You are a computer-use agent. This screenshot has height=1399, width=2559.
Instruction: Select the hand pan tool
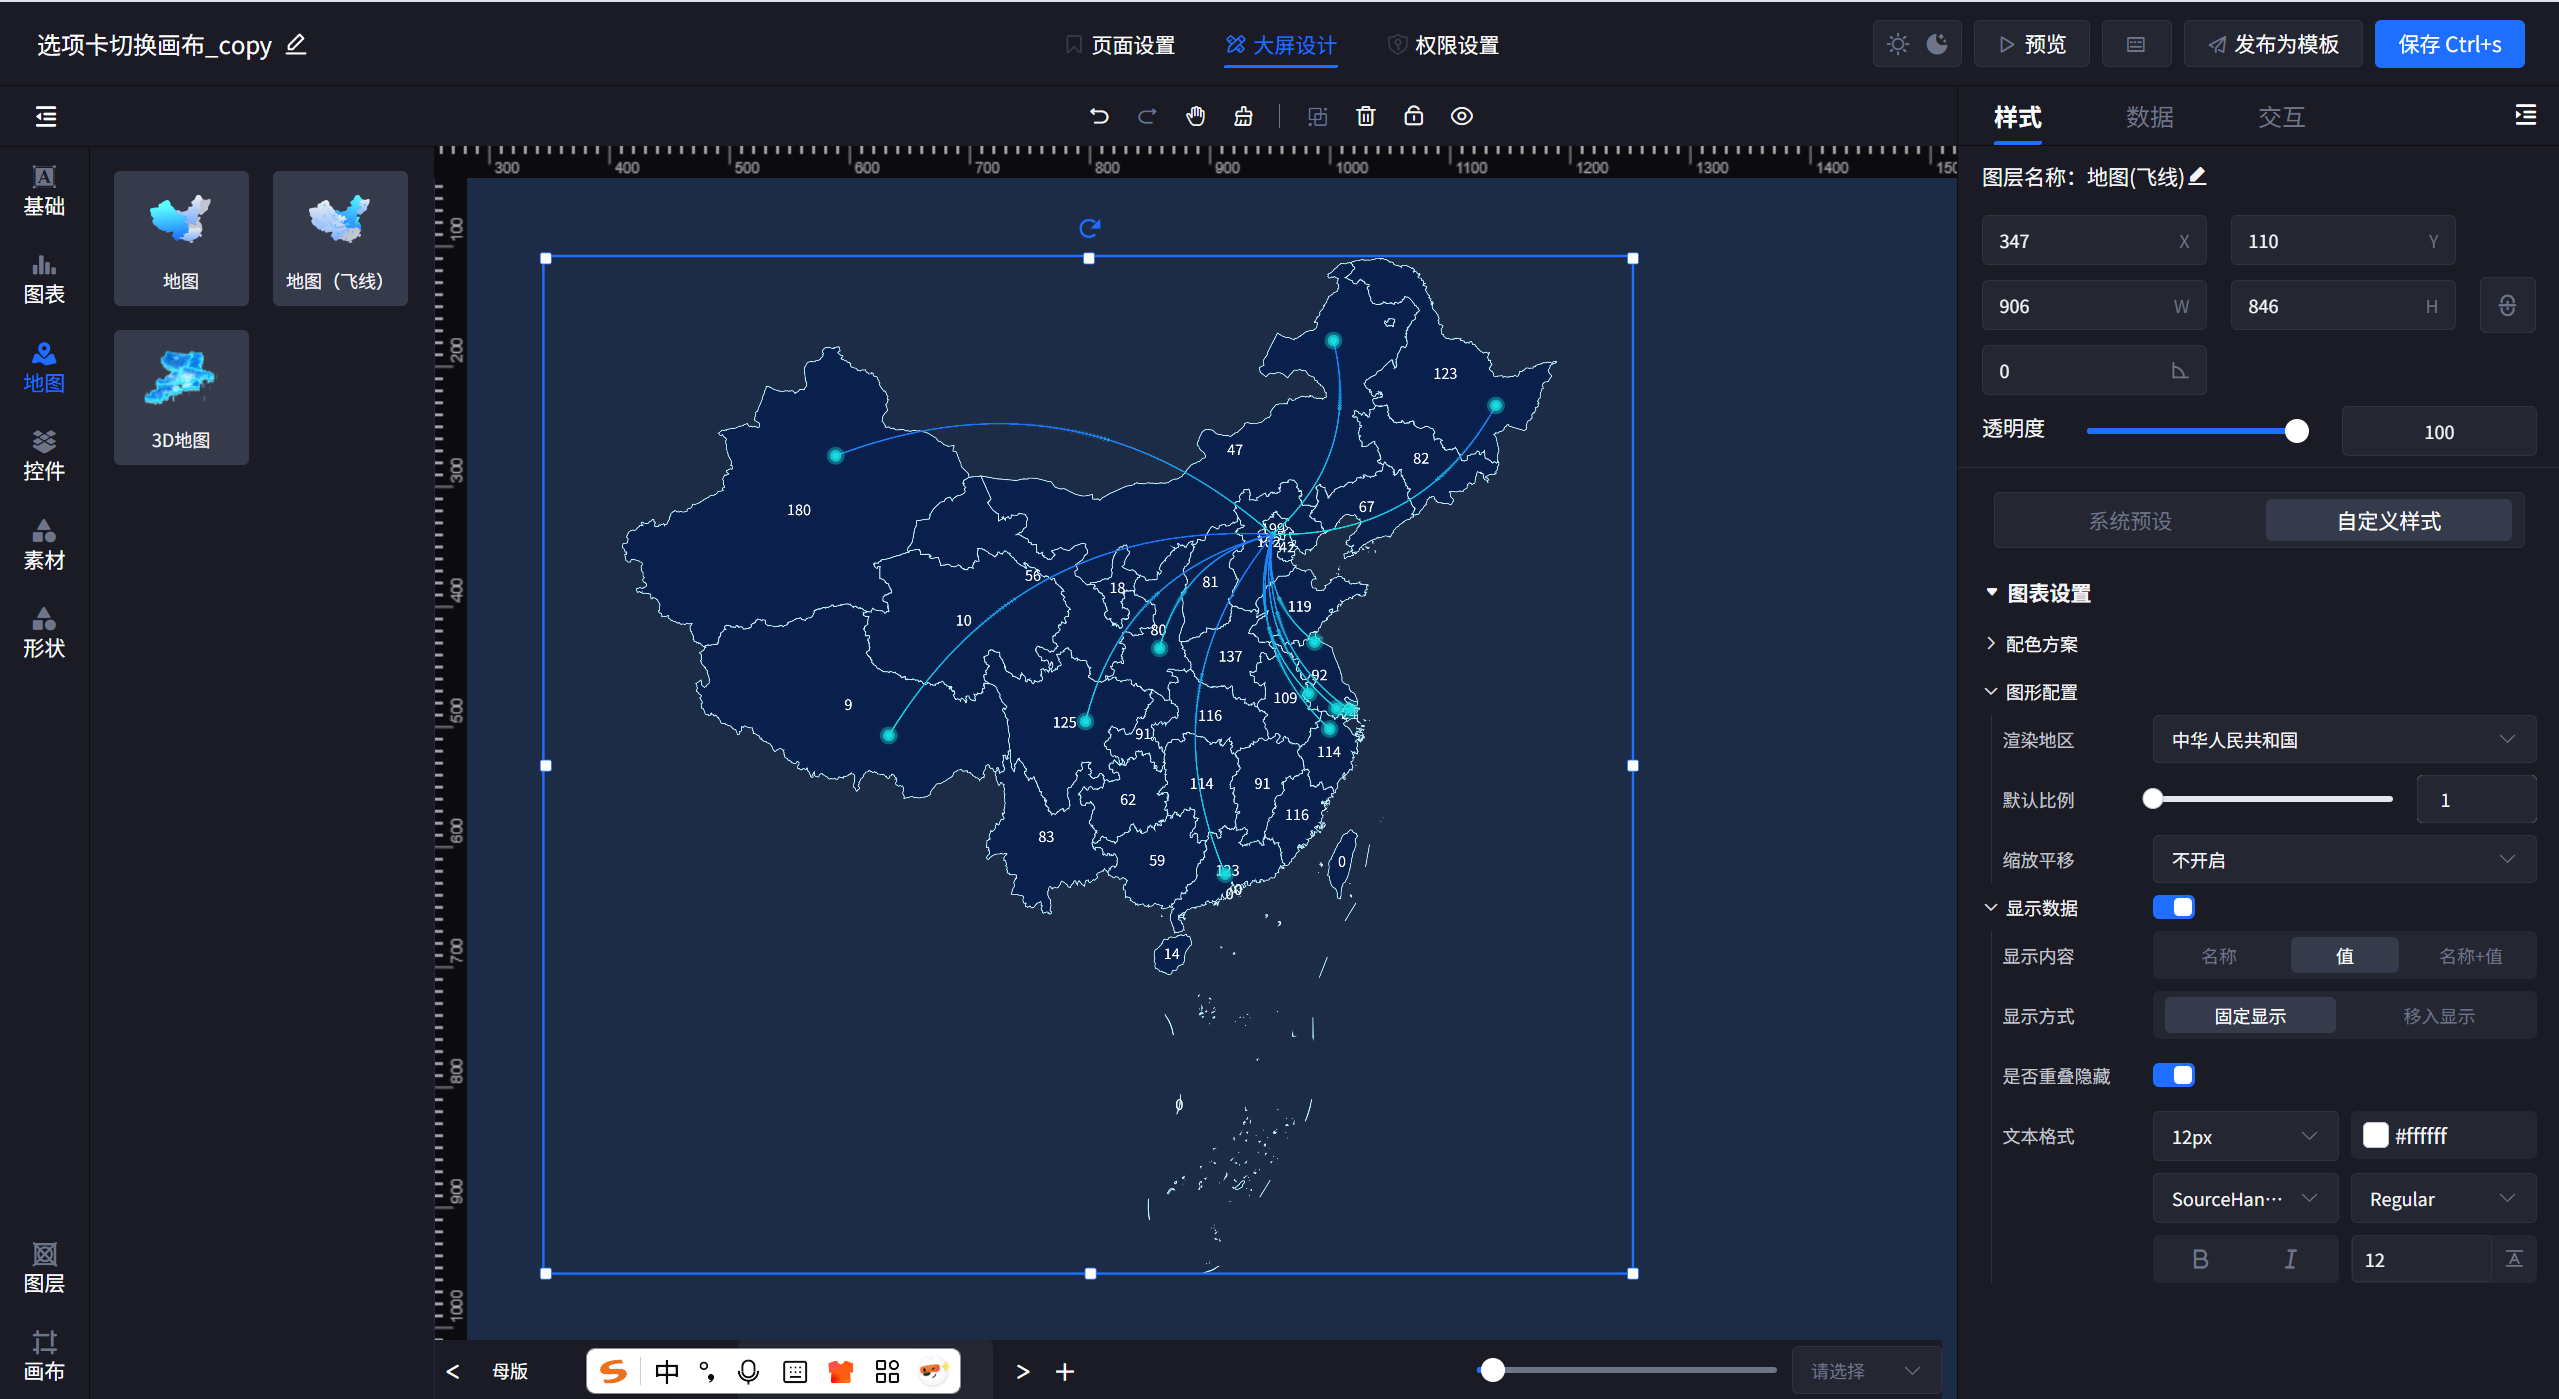(x=1195, y=116)
